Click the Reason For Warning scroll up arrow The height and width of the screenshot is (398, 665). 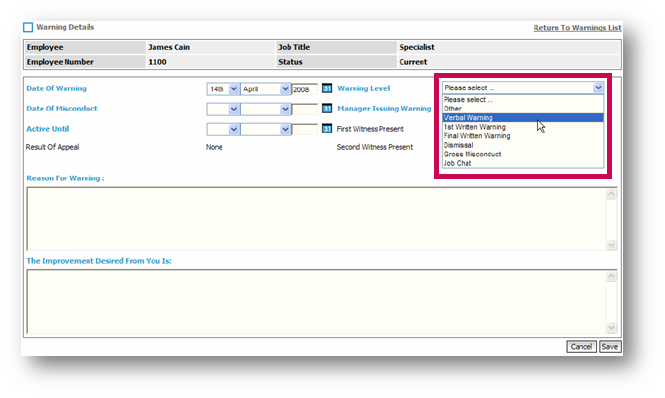click(611, 194)
